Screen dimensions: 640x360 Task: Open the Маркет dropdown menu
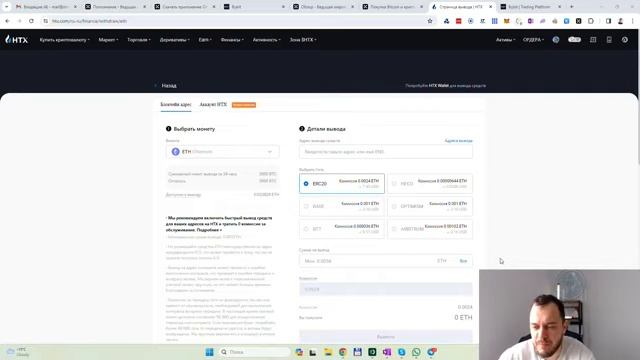pos(108,40)
